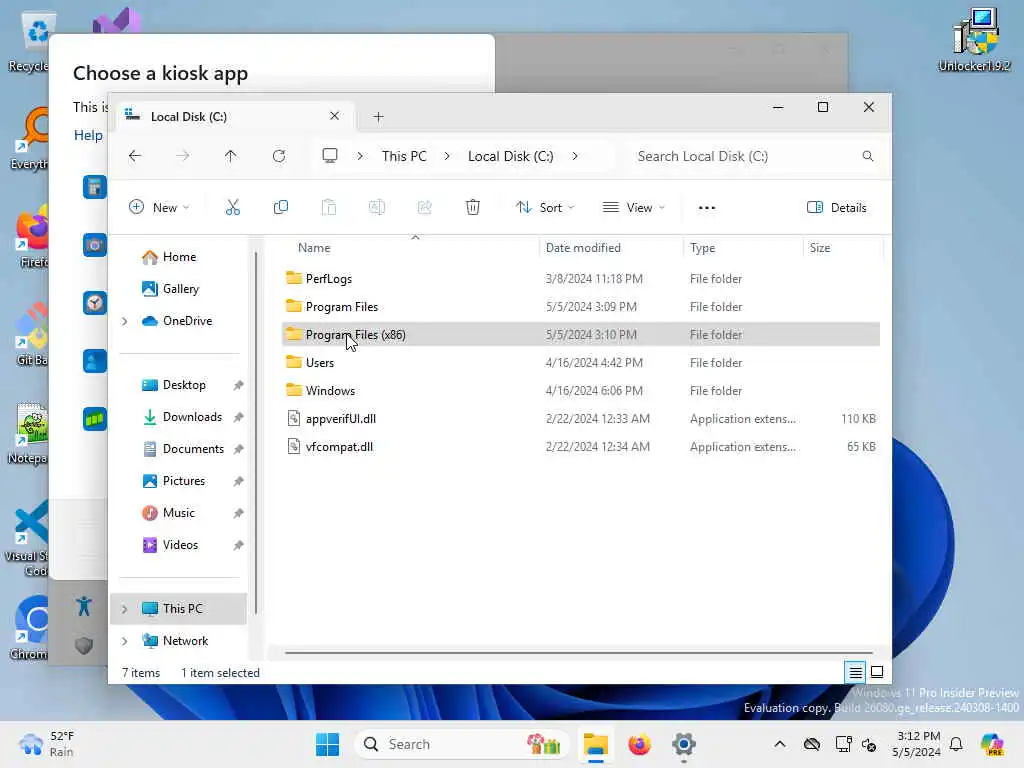Open Music in the sidebar

click(x=178, y=513)
